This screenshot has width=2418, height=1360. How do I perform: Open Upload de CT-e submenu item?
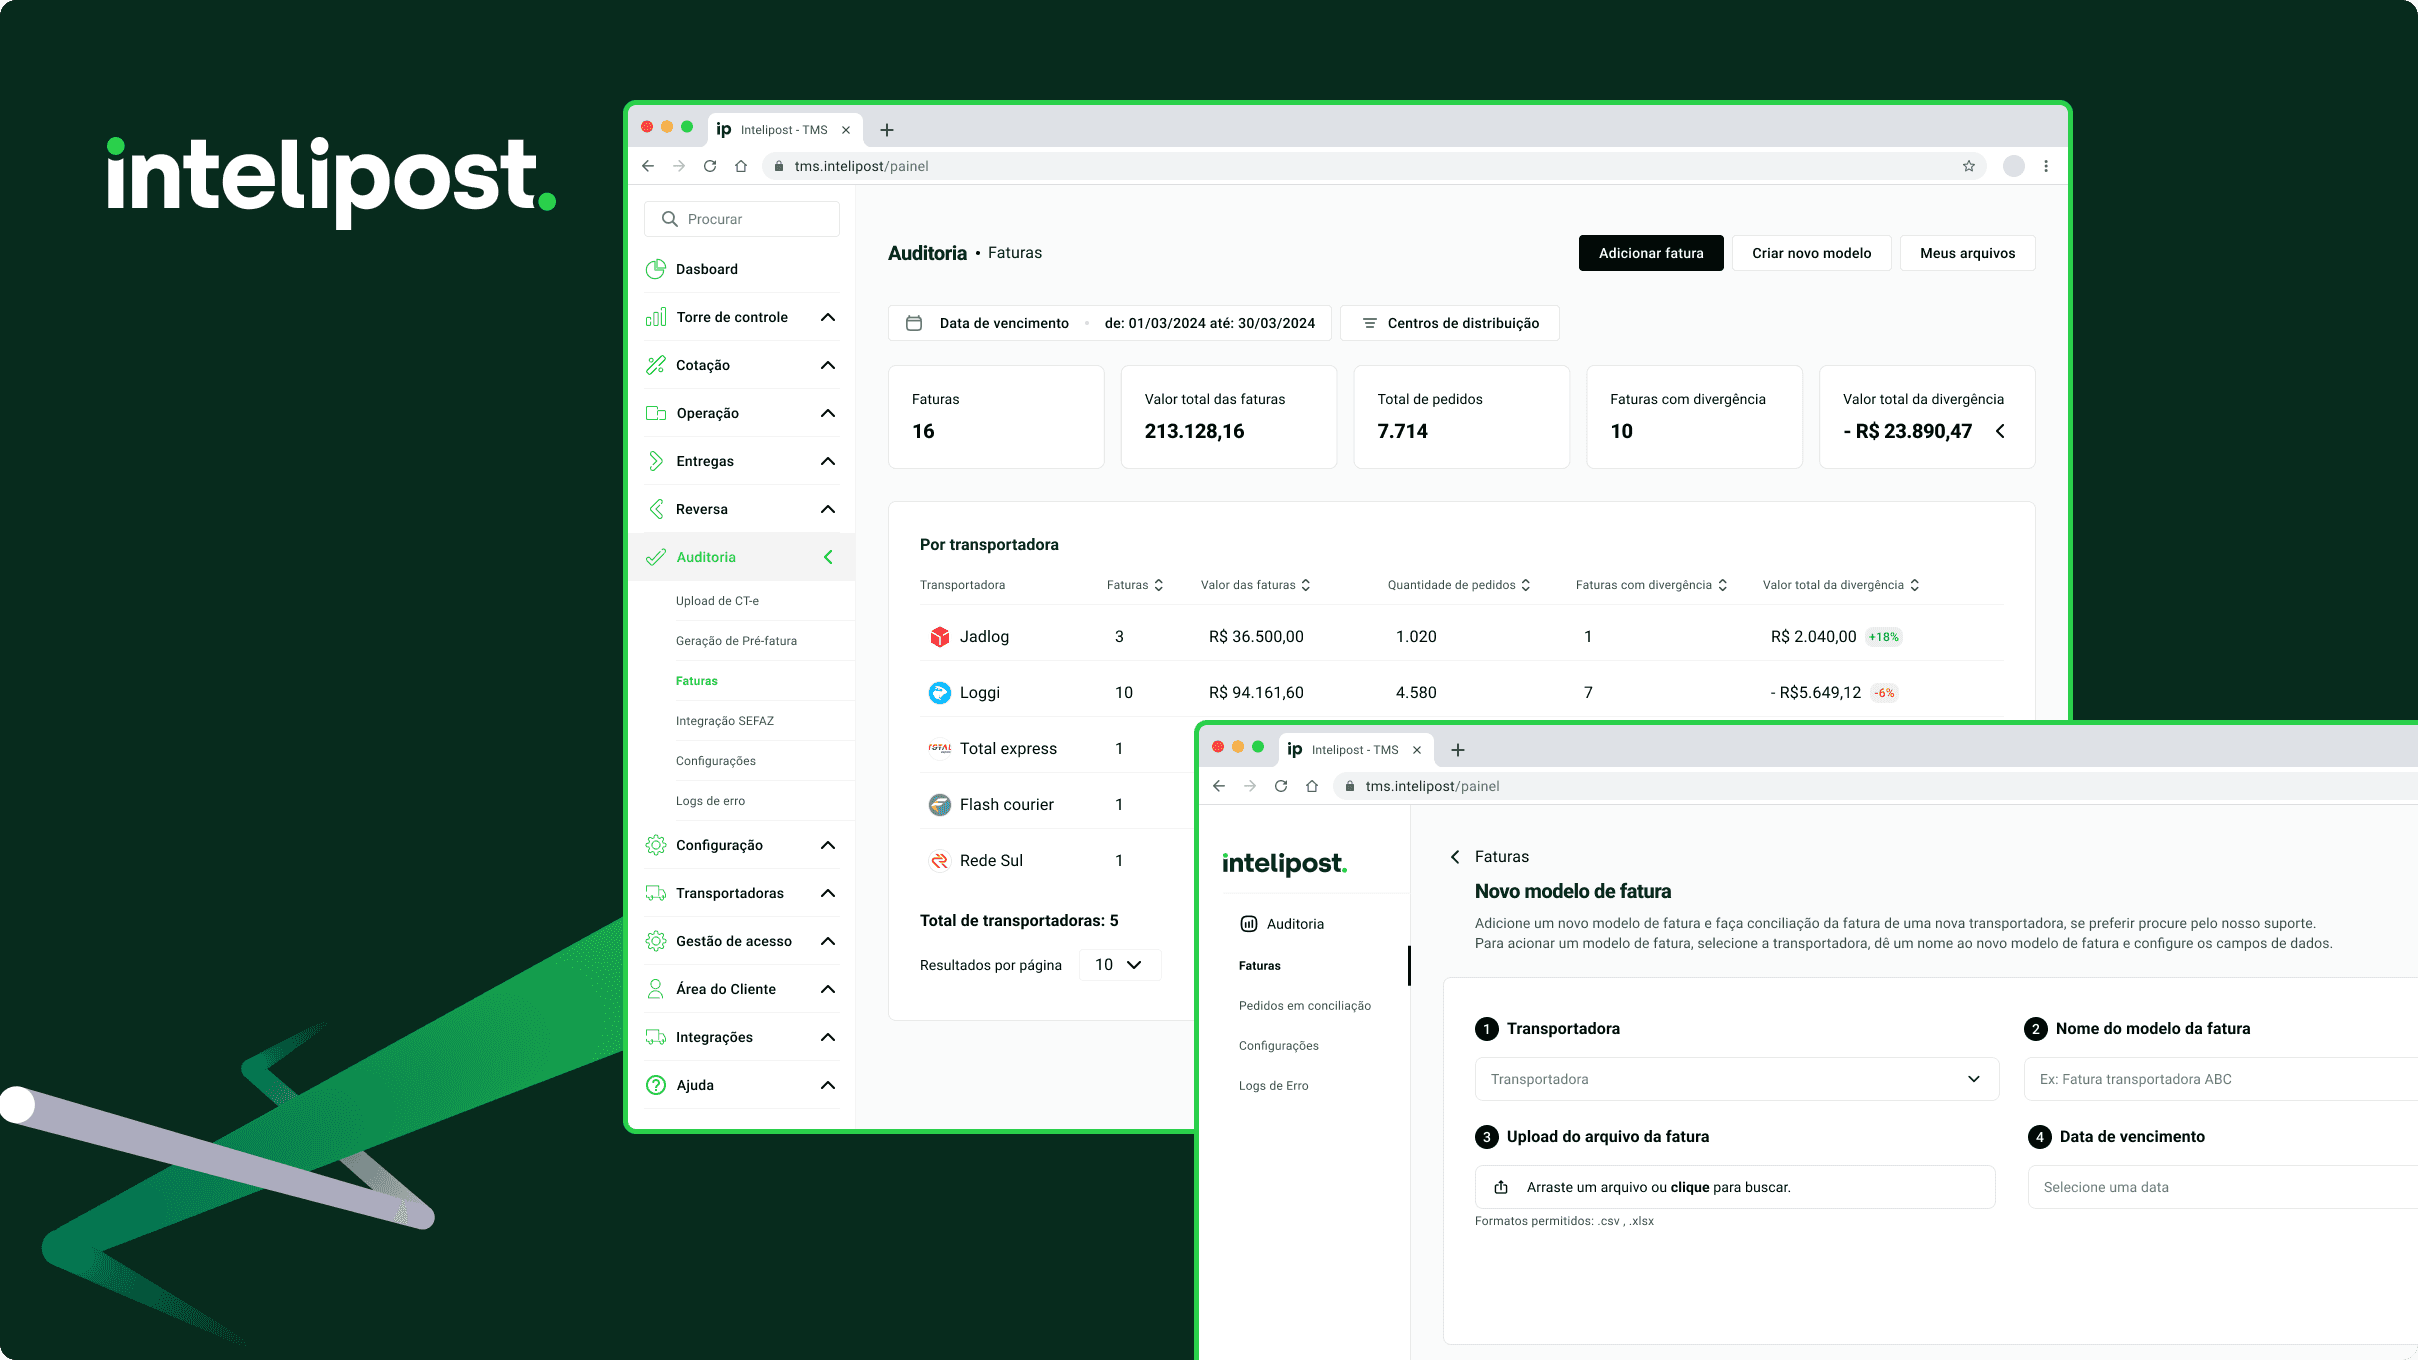pos(717,601)
